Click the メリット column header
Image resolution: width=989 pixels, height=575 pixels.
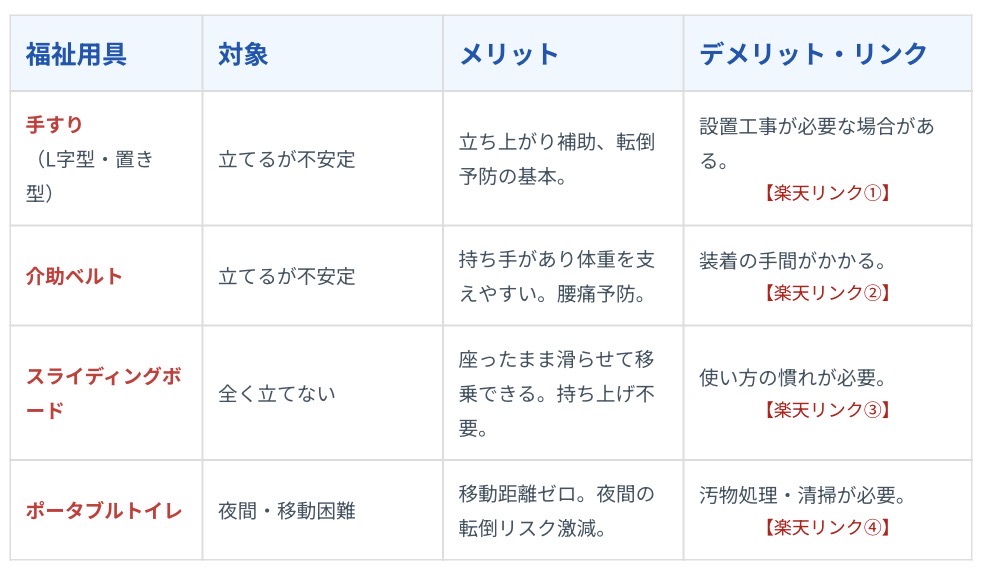click(509, 54)
